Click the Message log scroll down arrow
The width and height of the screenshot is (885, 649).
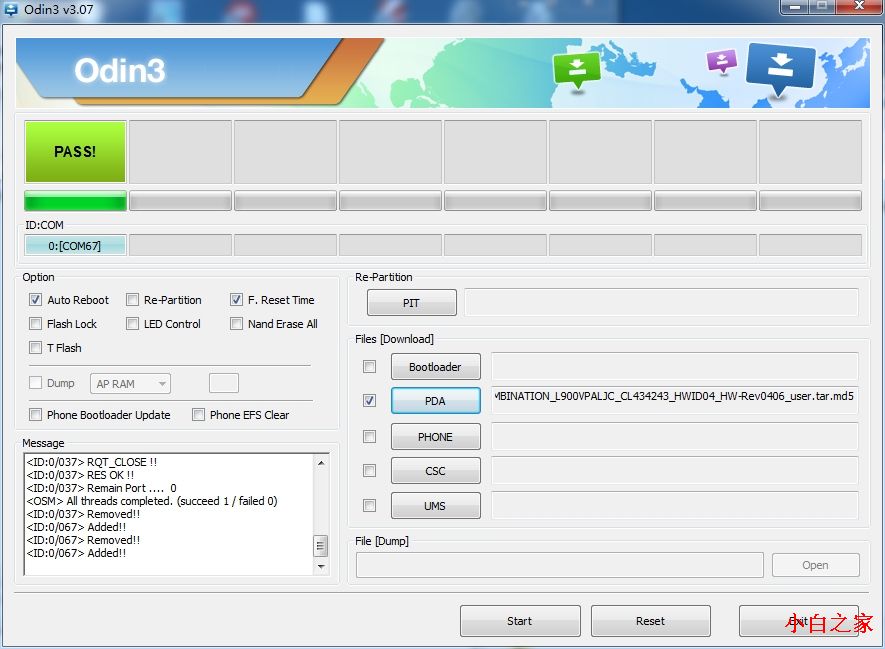[x=321, y=567]
